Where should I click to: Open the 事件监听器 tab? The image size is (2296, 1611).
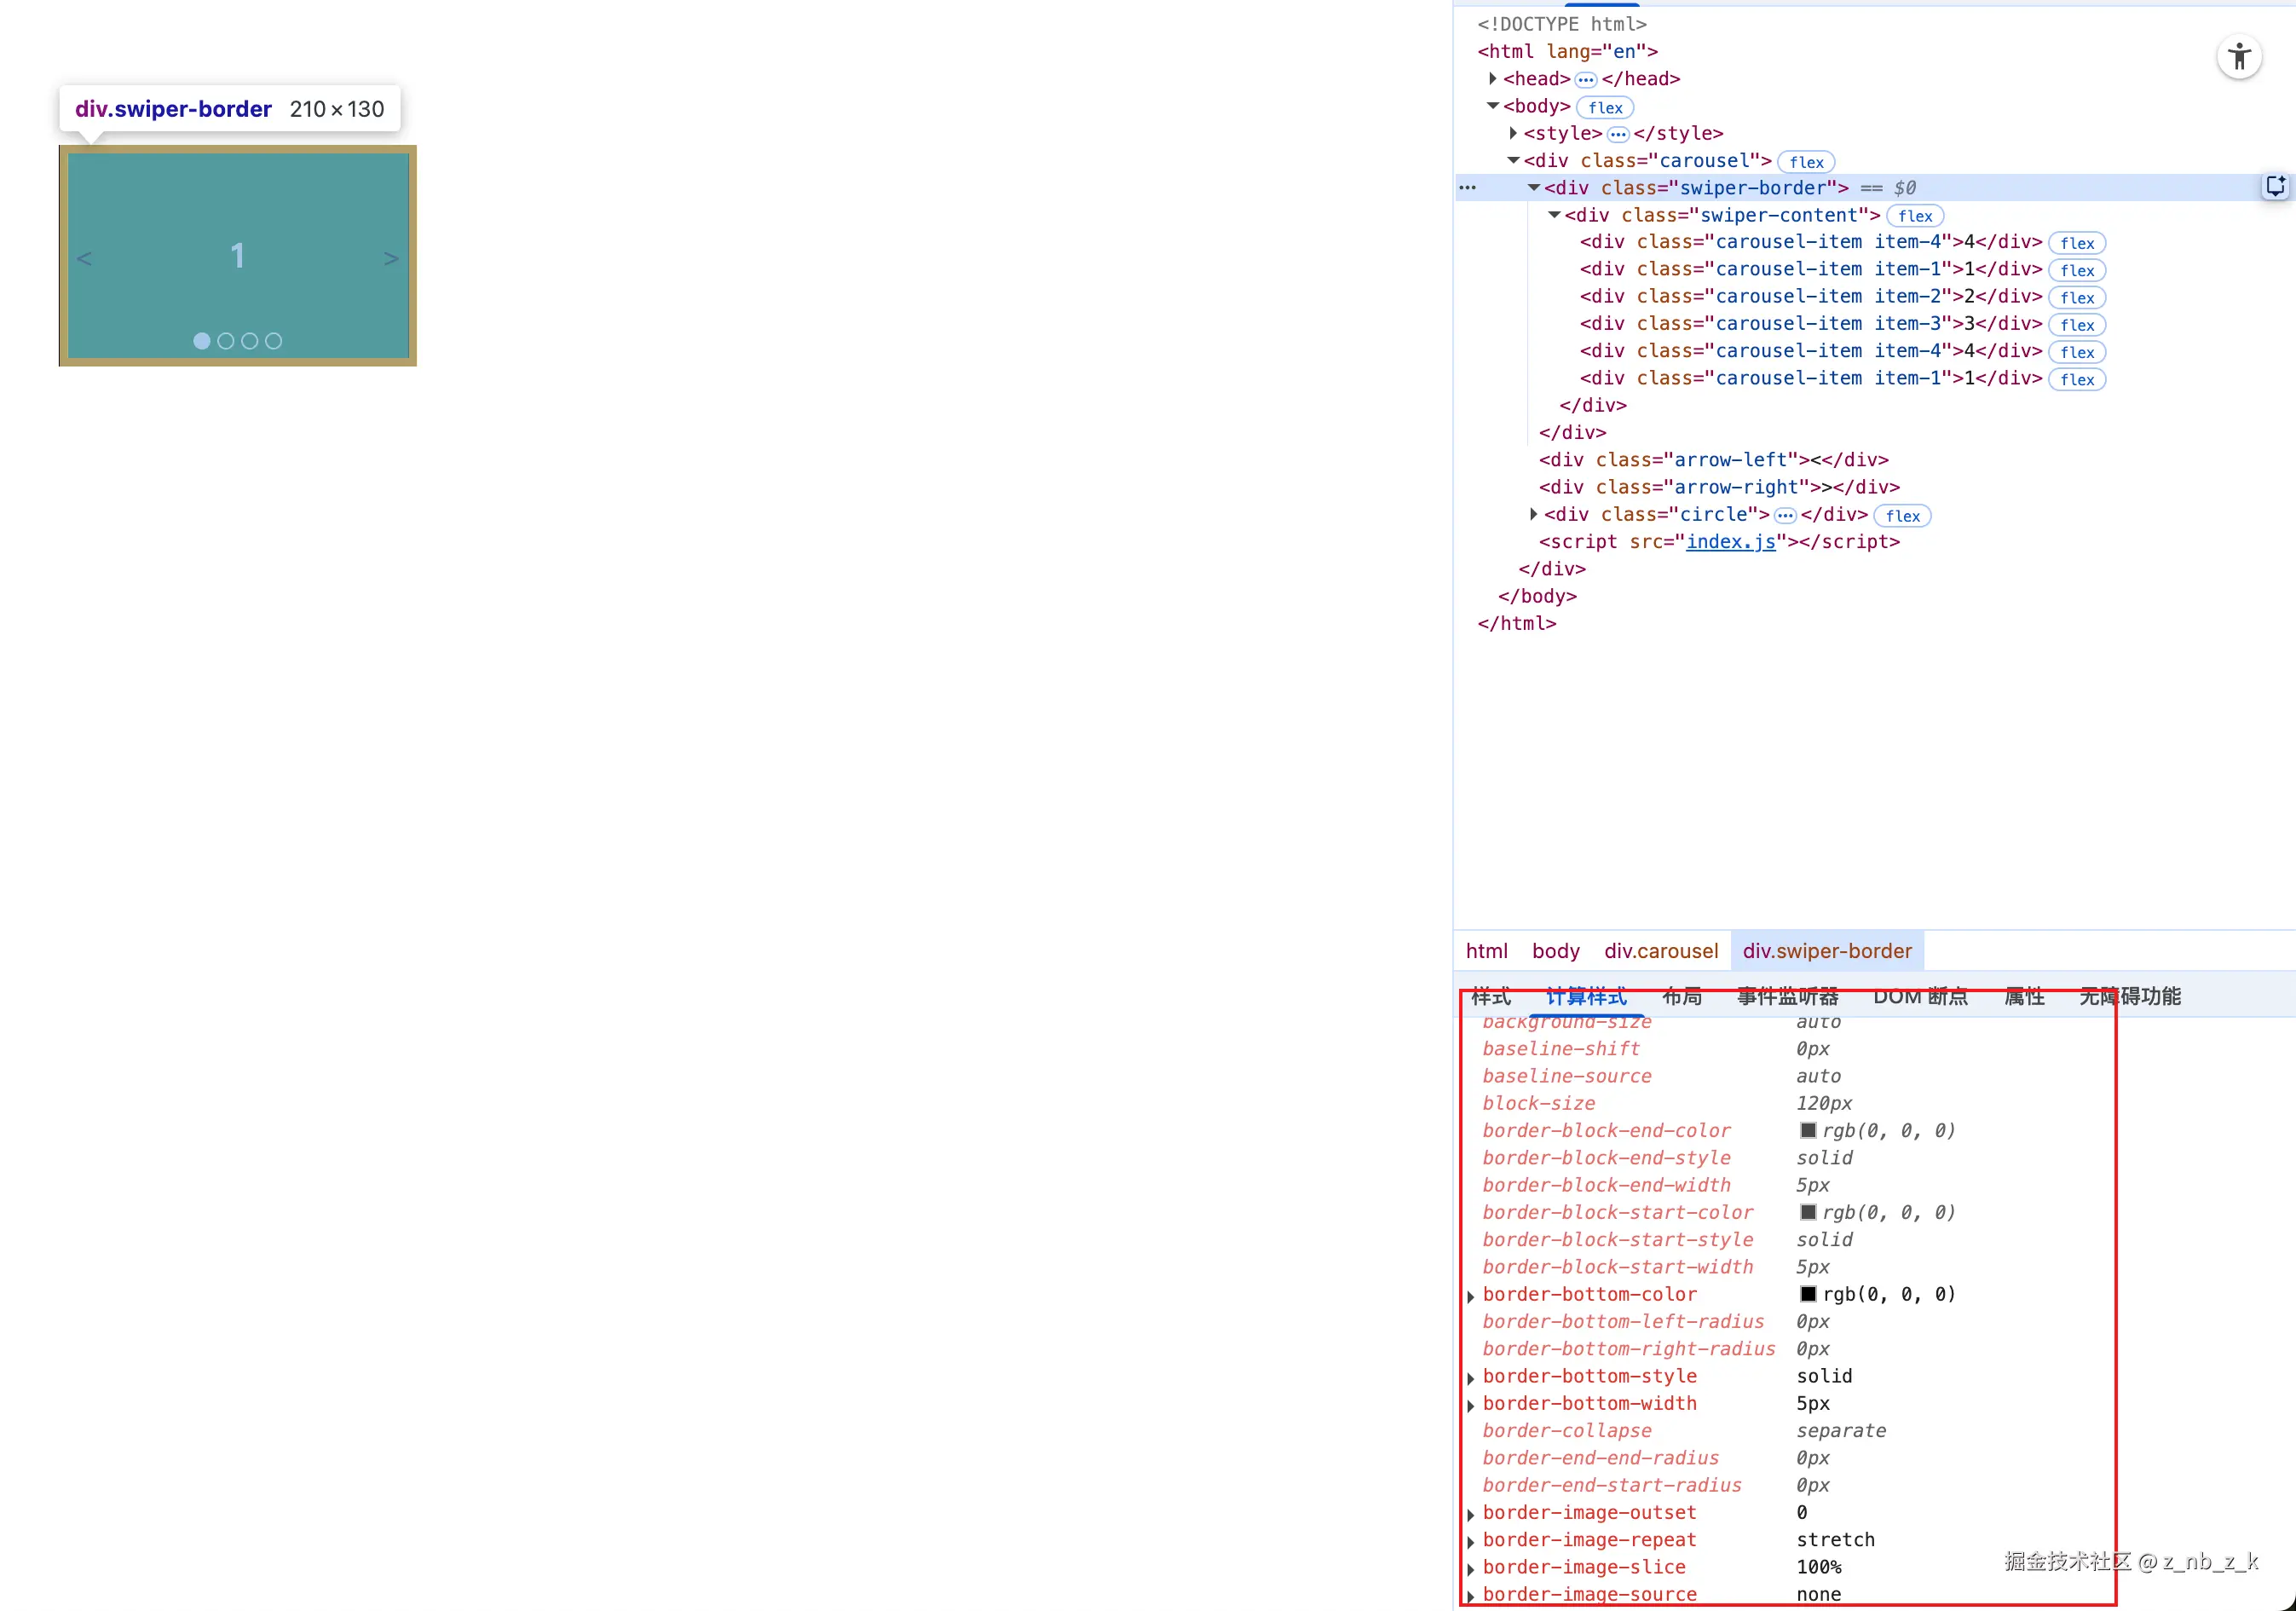click(x=1787, y=997)
